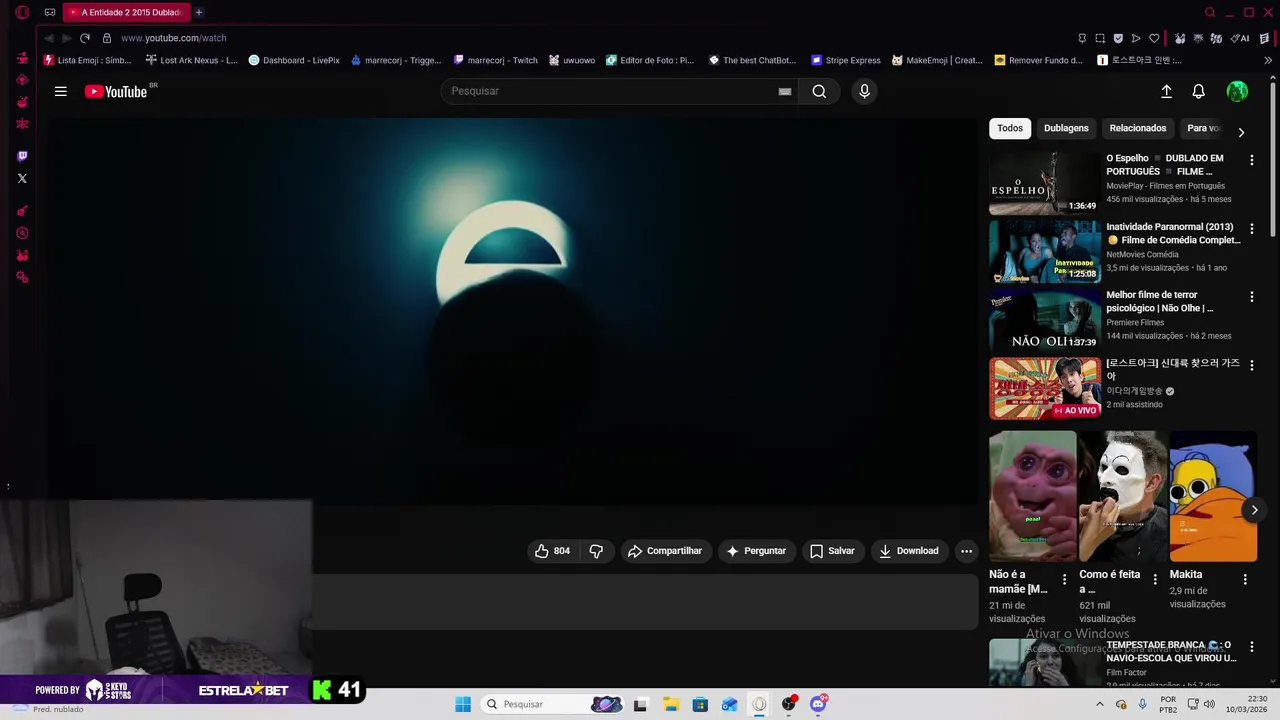The width and height of the screenshot is (1280, 720).
Task: Select the Relacionados filter chip
Action: (x=1138, y=128)
